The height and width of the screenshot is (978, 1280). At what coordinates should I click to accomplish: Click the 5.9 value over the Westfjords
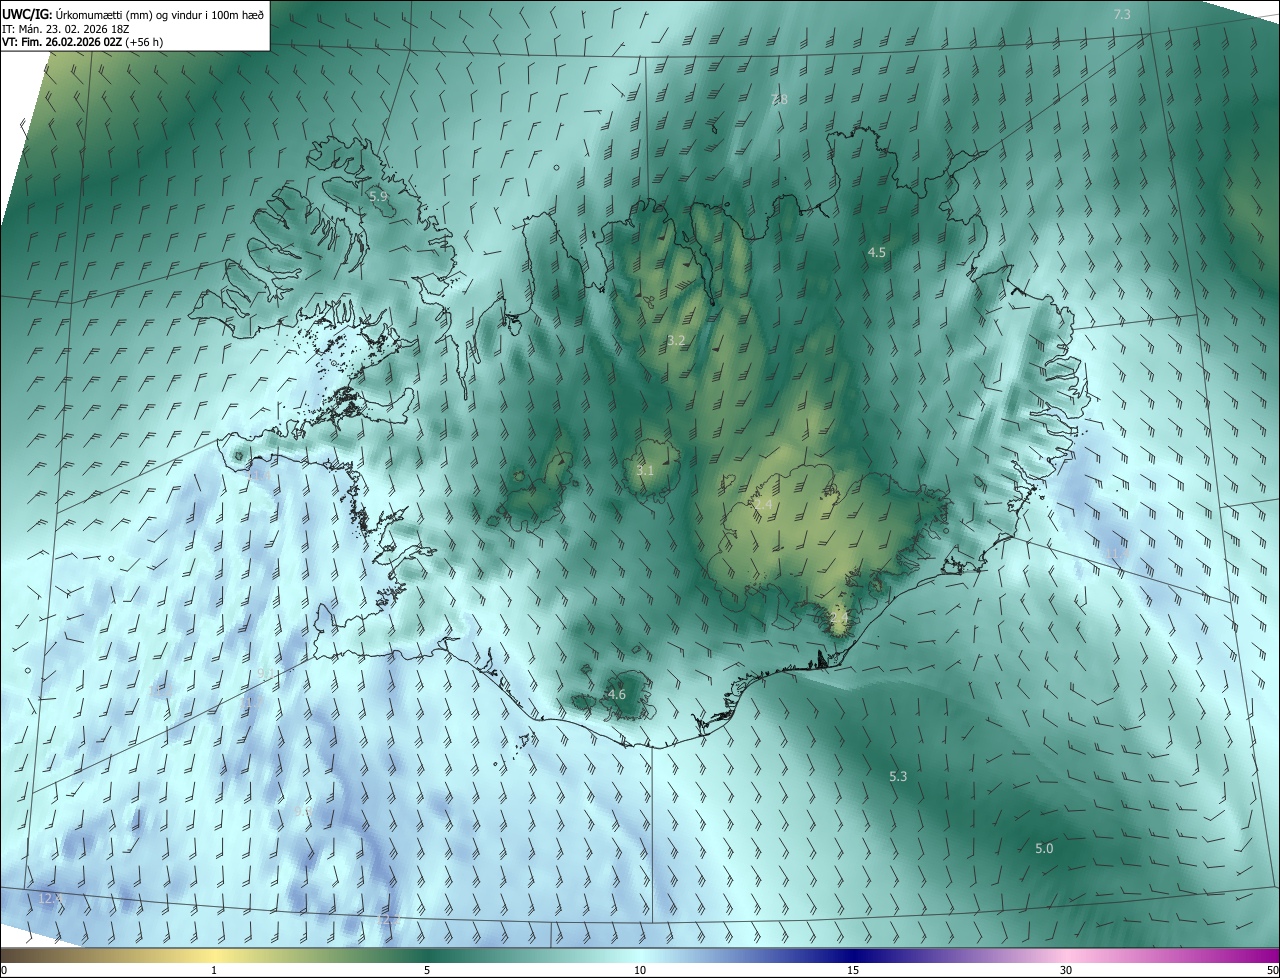378,196
